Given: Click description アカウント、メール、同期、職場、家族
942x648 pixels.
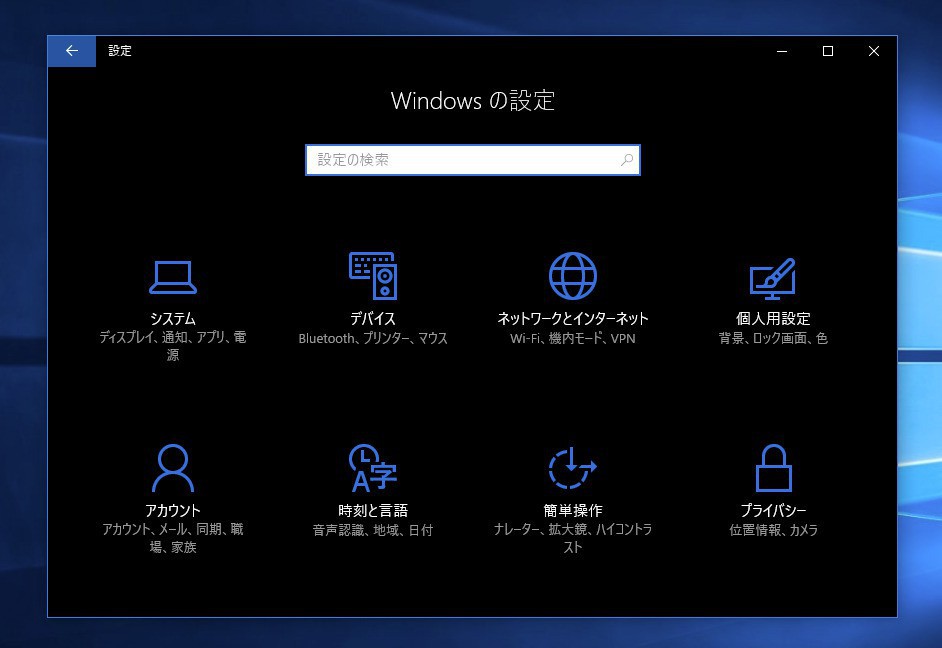Looking at the screenshot, I should 173,538.
